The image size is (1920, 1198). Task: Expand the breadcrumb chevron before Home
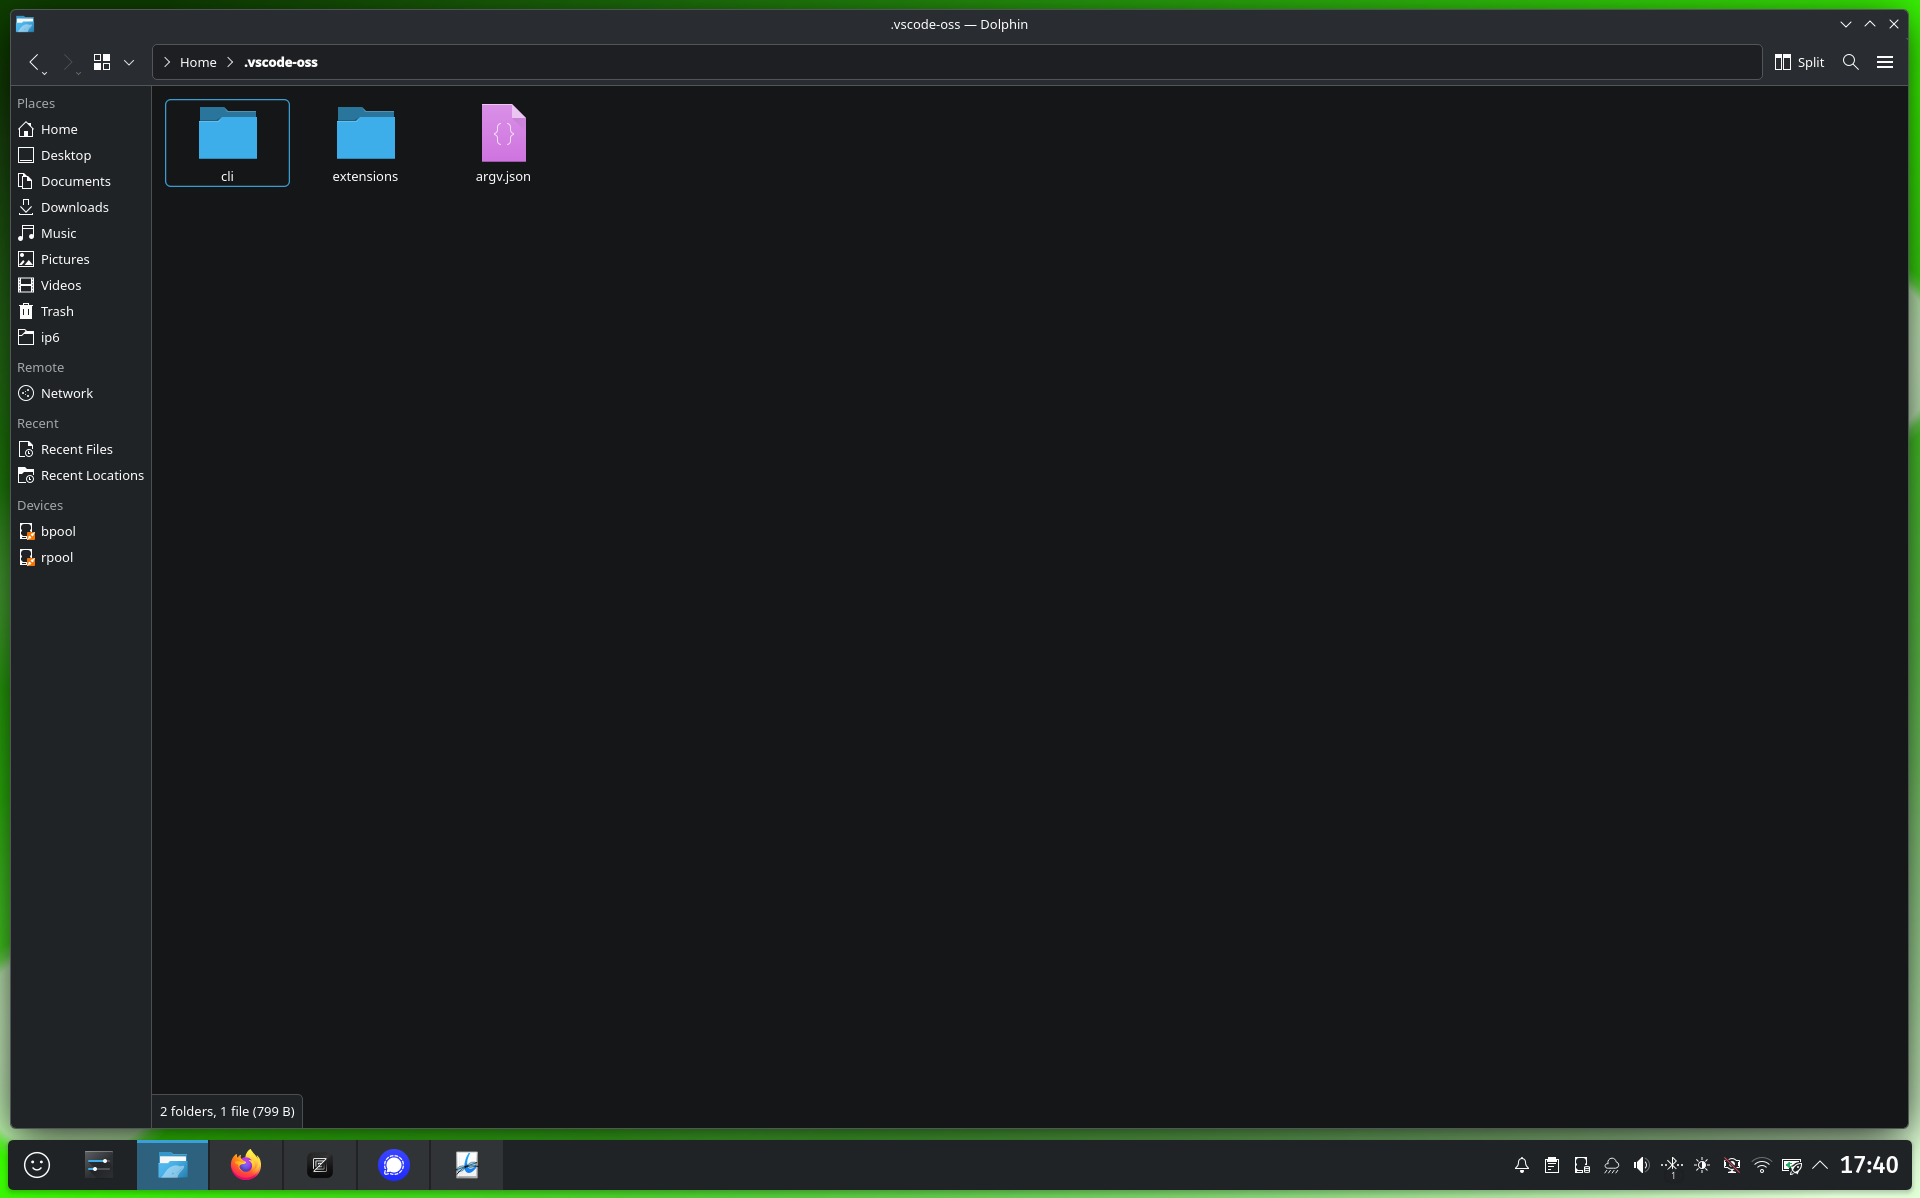point(167,62)
